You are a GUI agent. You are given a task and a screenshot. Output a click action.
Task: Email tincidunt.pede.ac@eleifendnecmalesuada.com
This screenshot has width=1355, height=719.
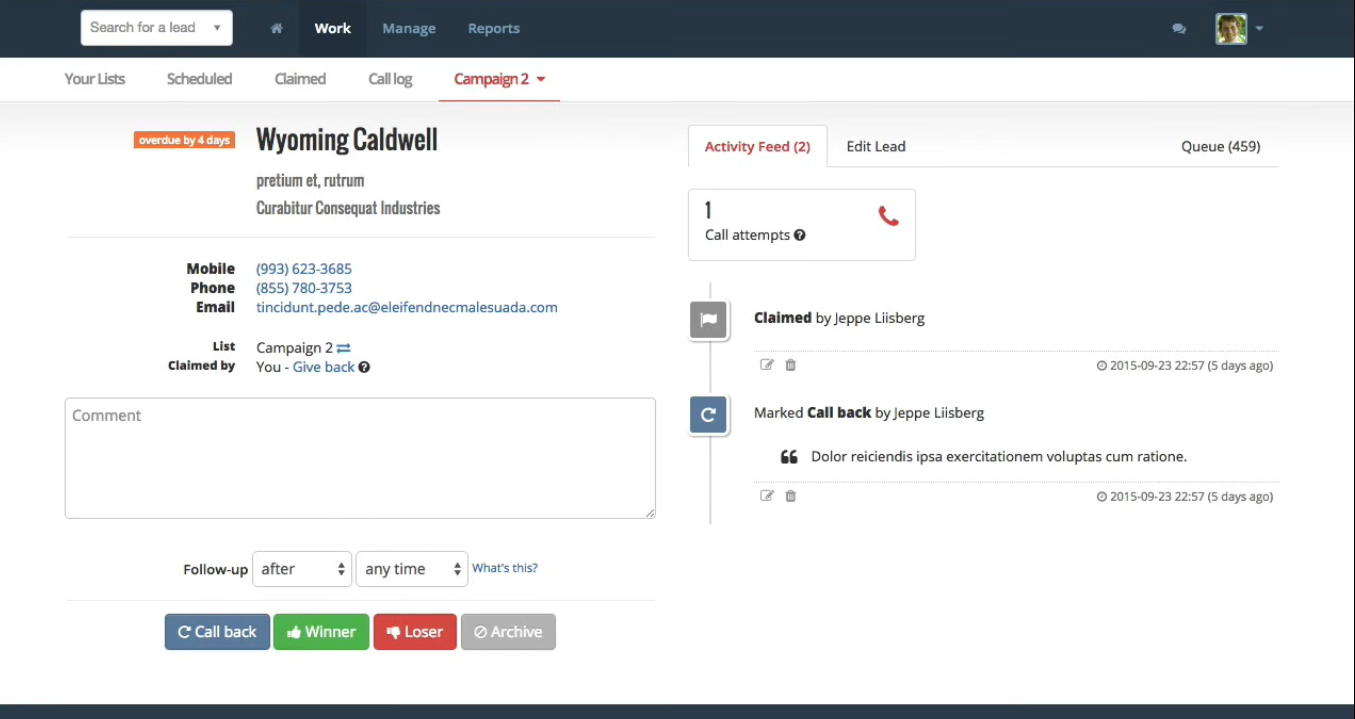(x=407, y=307)
